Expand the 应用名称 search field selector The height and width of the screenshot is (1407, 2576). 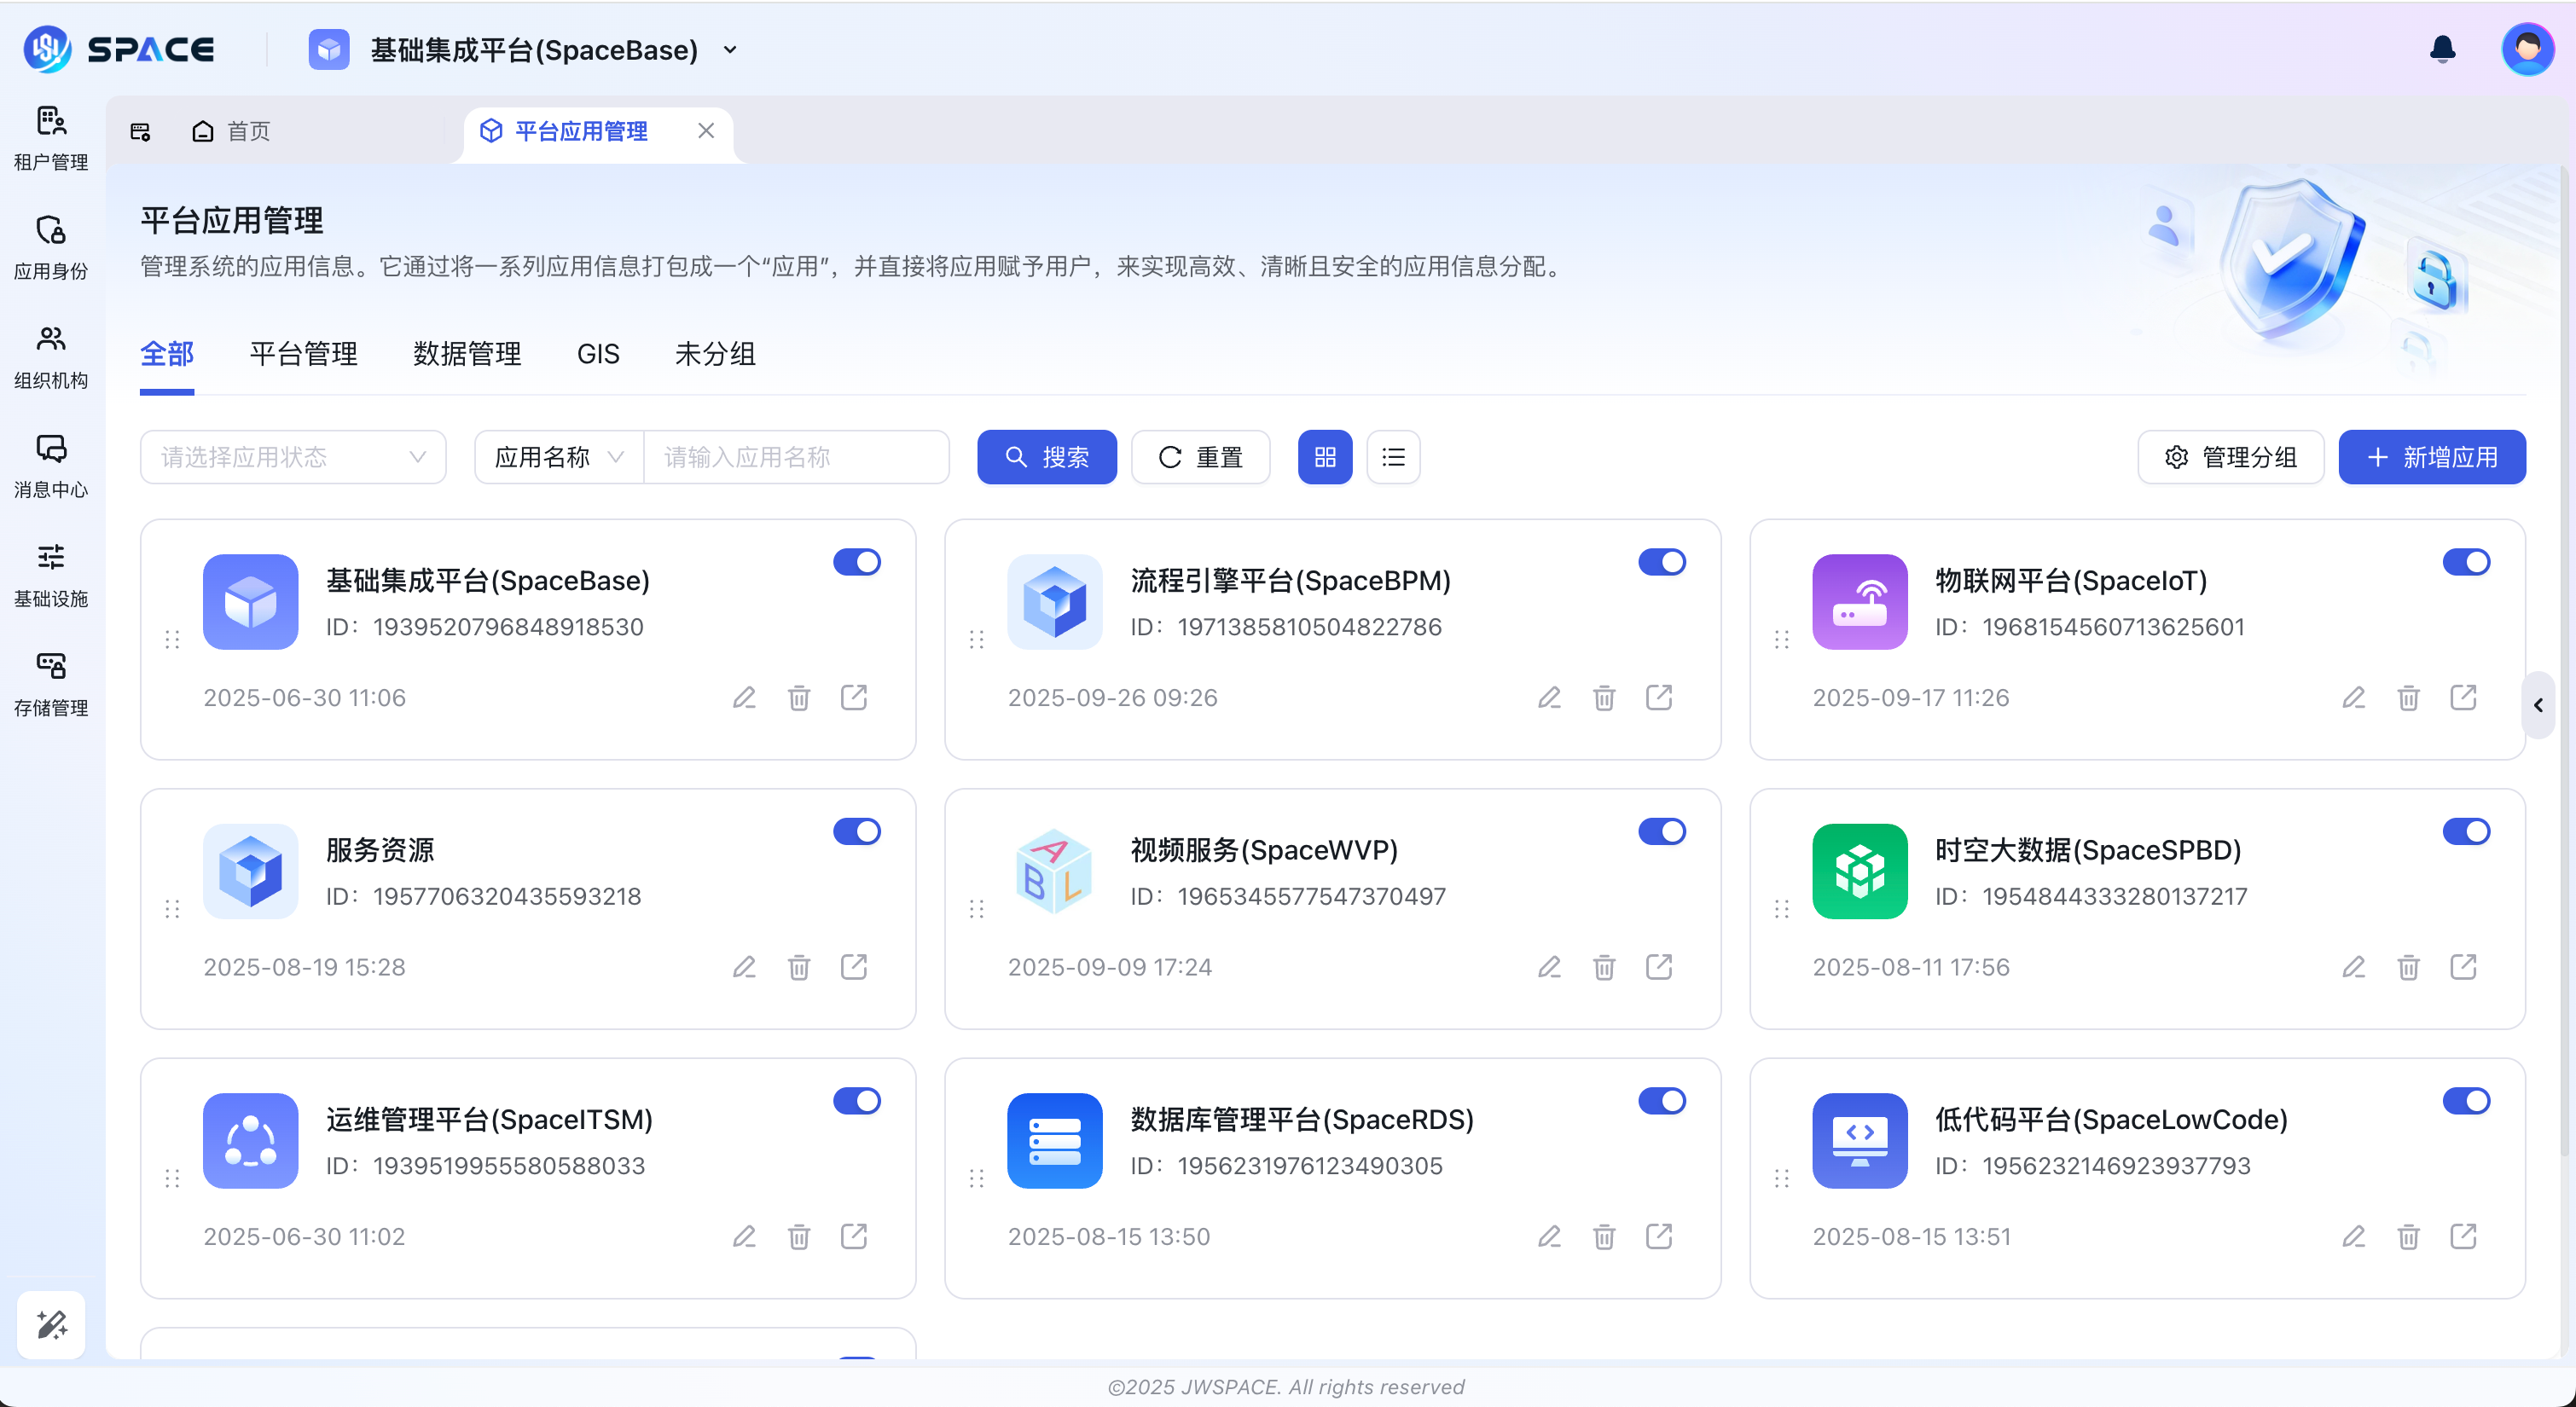[558, 457]
